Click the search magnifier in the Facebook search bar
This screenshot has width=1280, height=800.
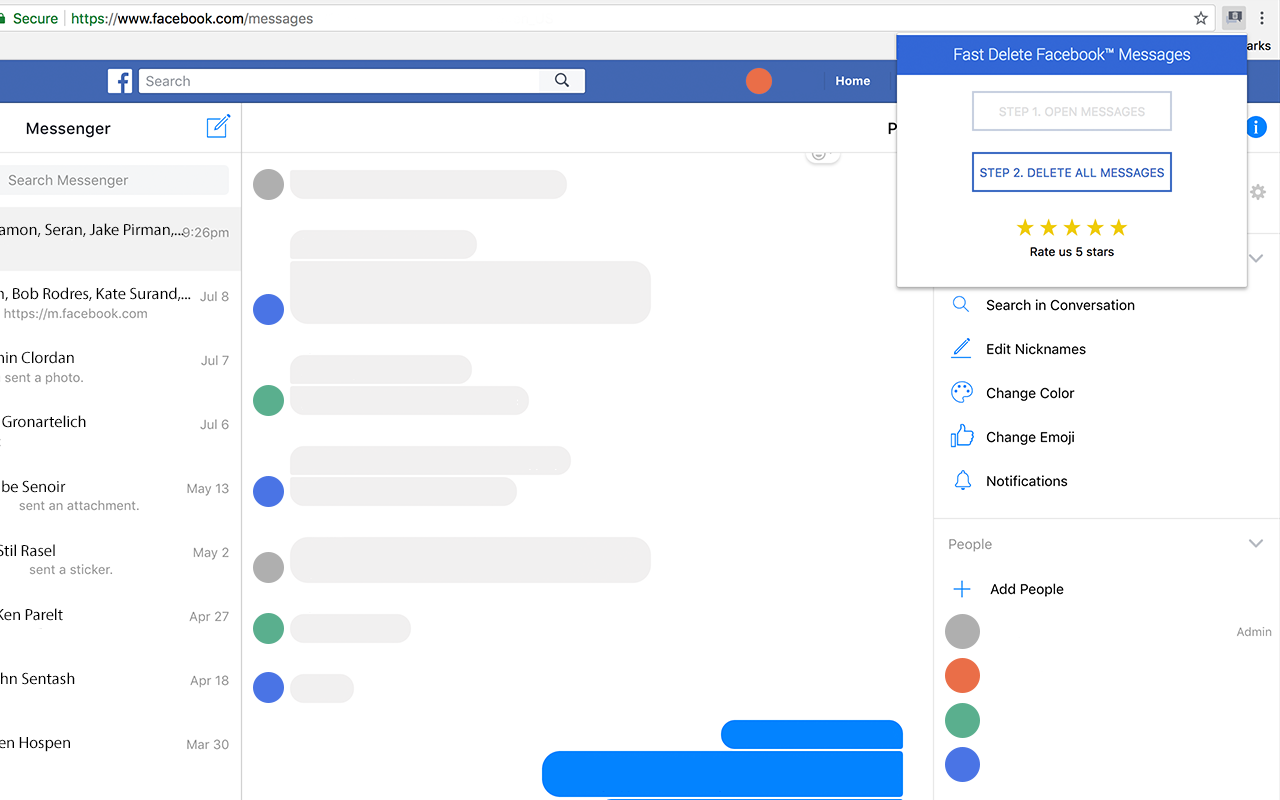click(561, 80)
